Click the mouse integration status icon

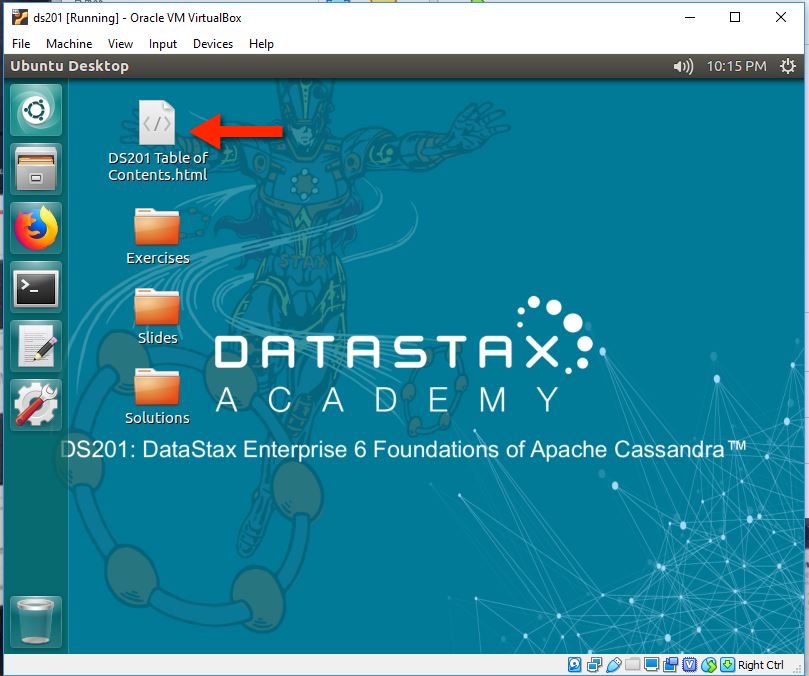709,665
